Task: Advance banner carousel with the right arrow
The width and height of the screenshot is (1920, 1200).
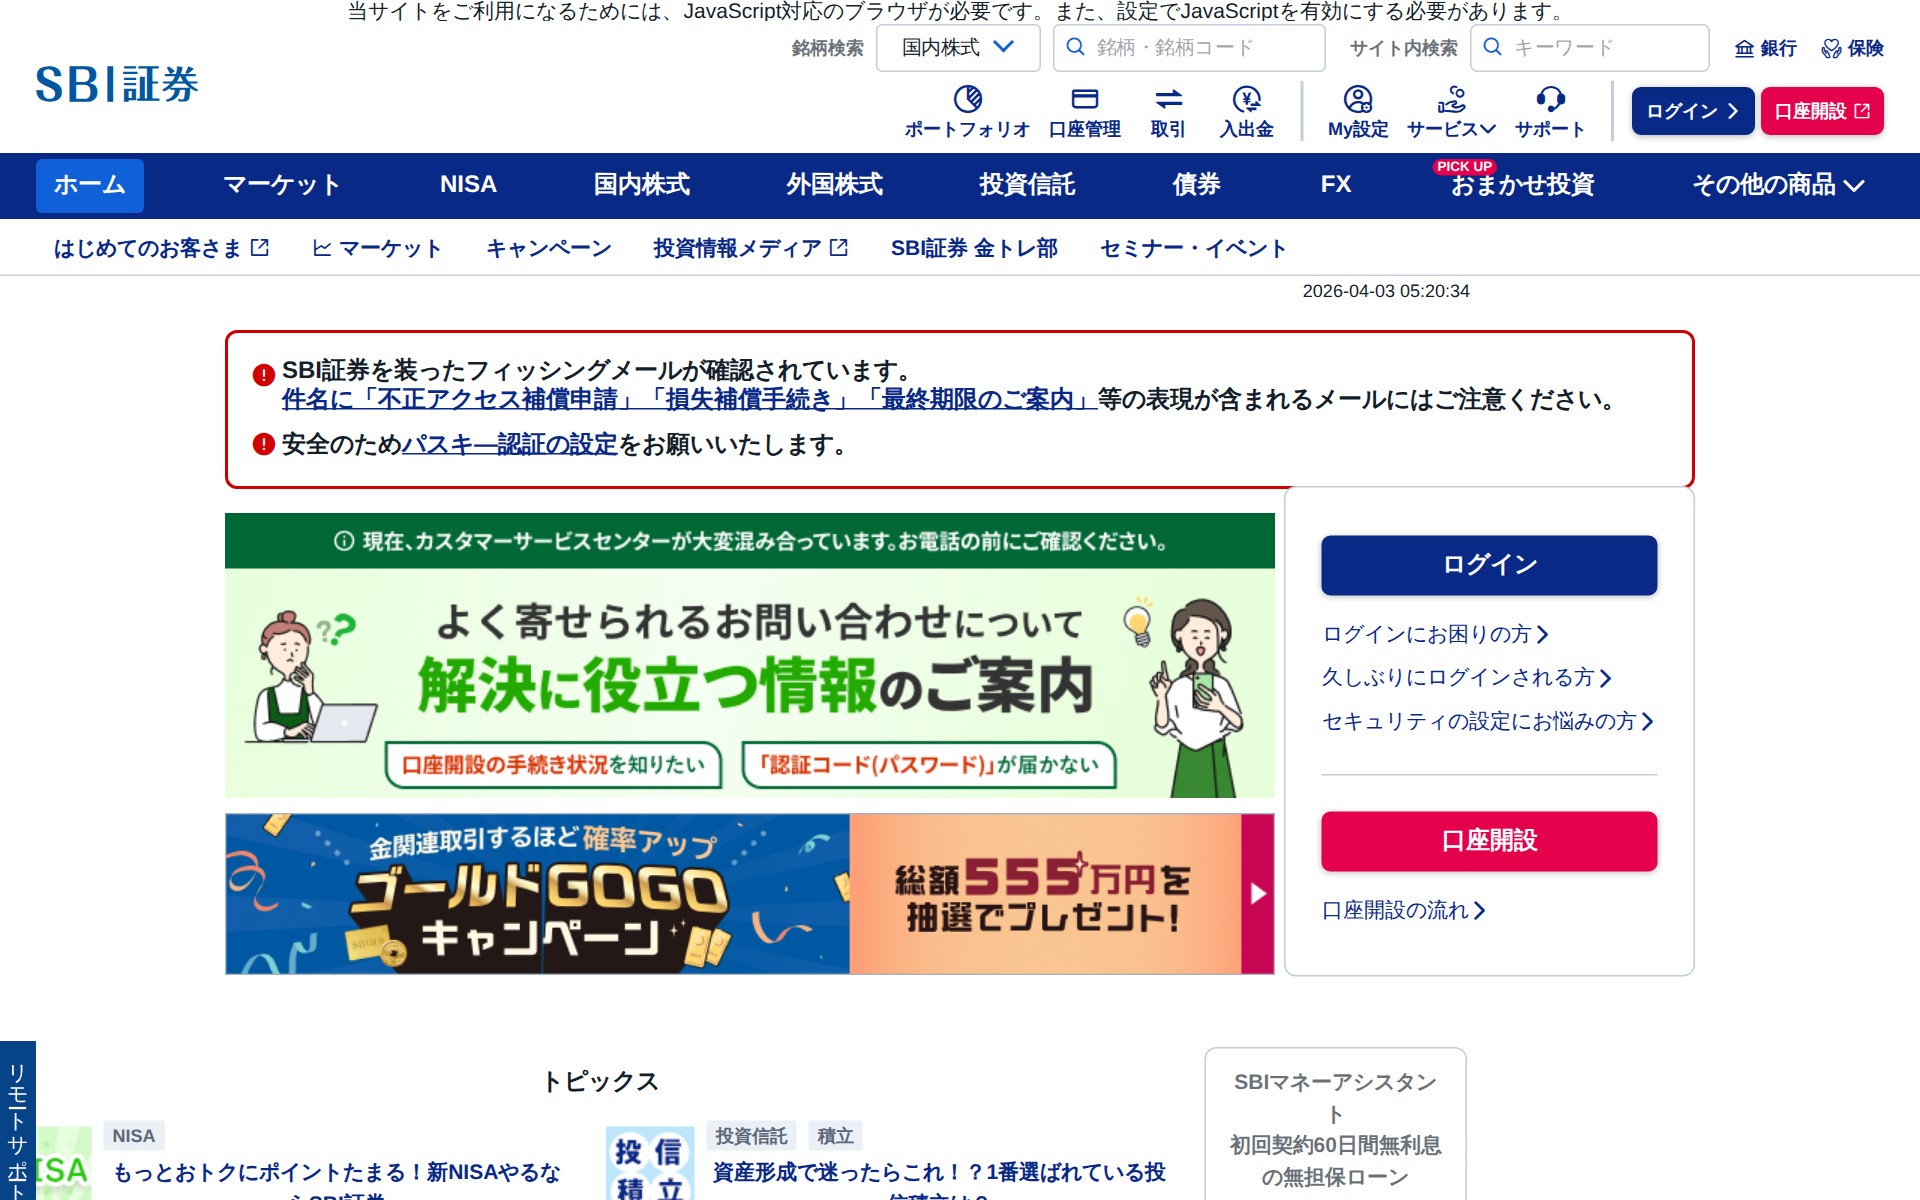Action: (1257, 894)
